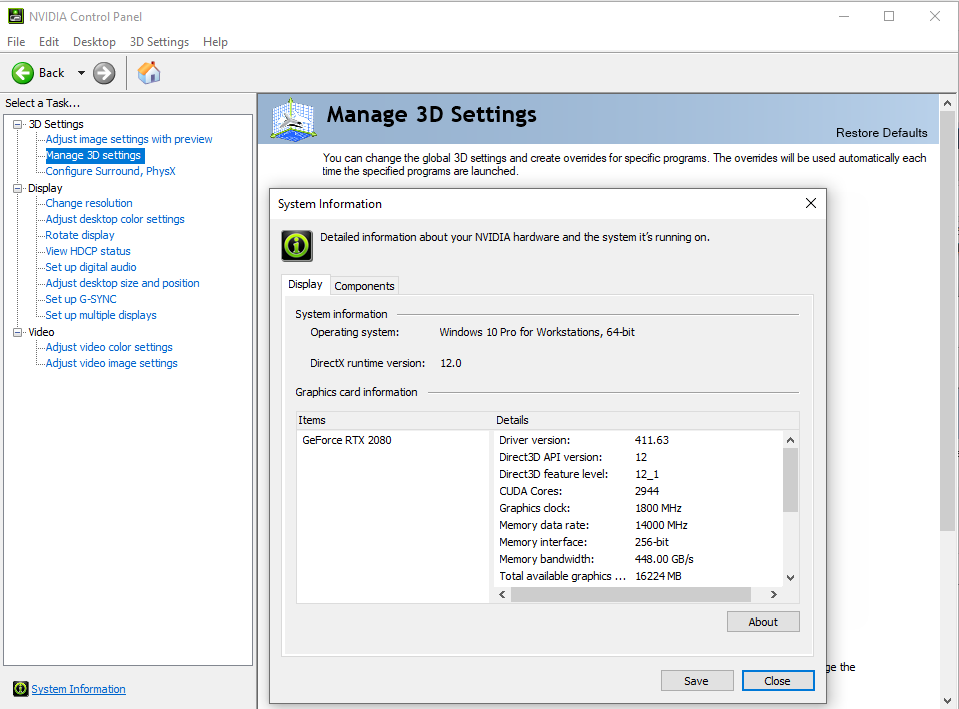The width and height of the screenshot is (959, 709).
Task: Open the Edit menu
Action: [x=49, y=42]
